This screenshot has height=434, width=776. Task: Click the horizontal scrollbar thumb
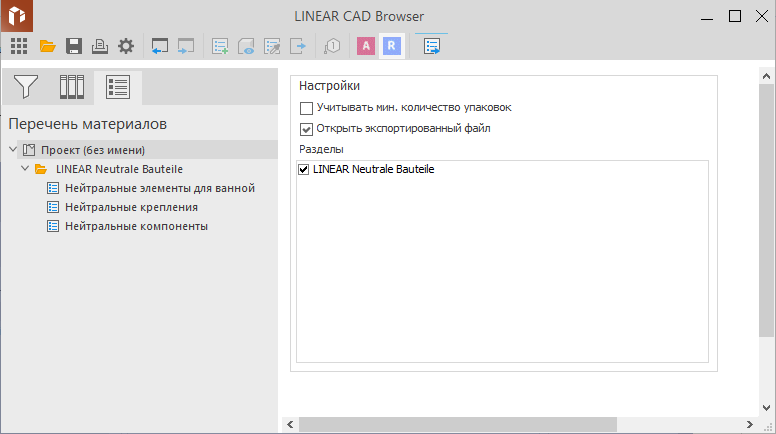point(458,425)
